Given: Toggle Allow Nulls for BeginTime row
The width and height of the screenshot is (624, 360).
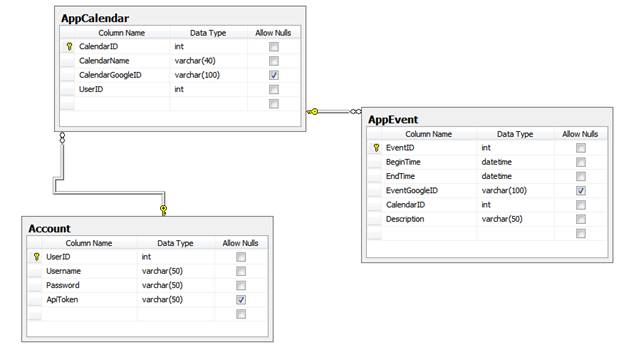Looking at the screenshot, I should [x=581, y=162].
